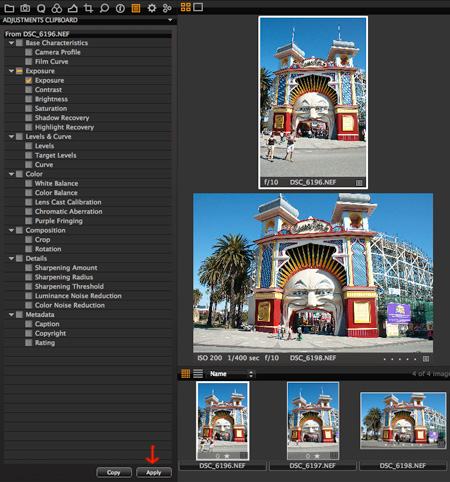
Task: Collapse the Color group
Action: coord(11,174)
